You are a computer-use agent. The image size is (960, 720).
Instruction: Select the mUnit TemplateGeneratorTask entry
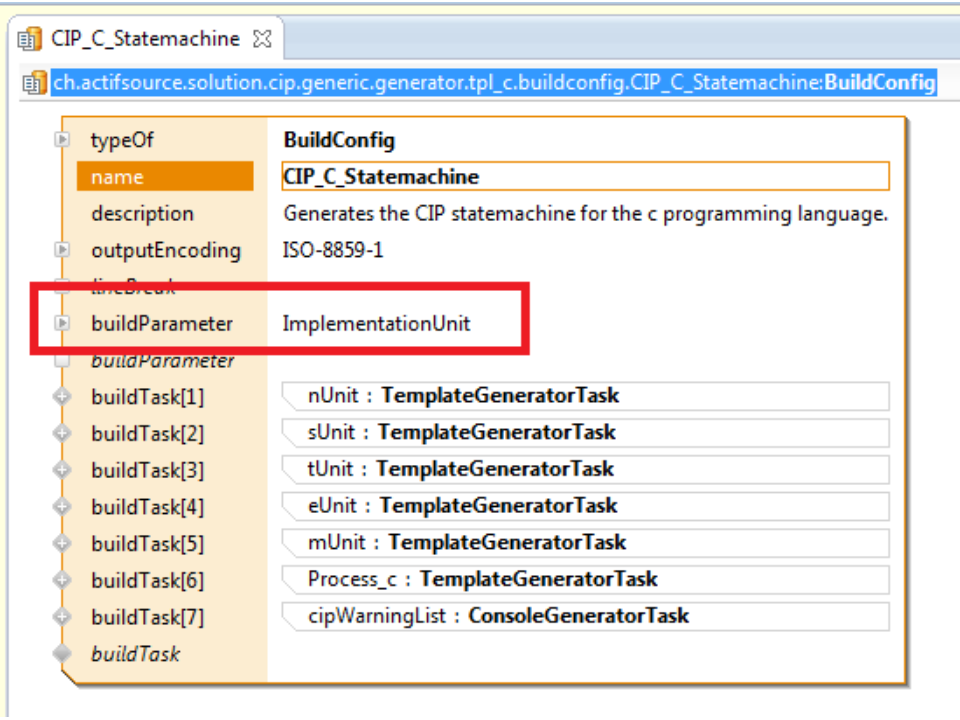click(x=467, y=543)
